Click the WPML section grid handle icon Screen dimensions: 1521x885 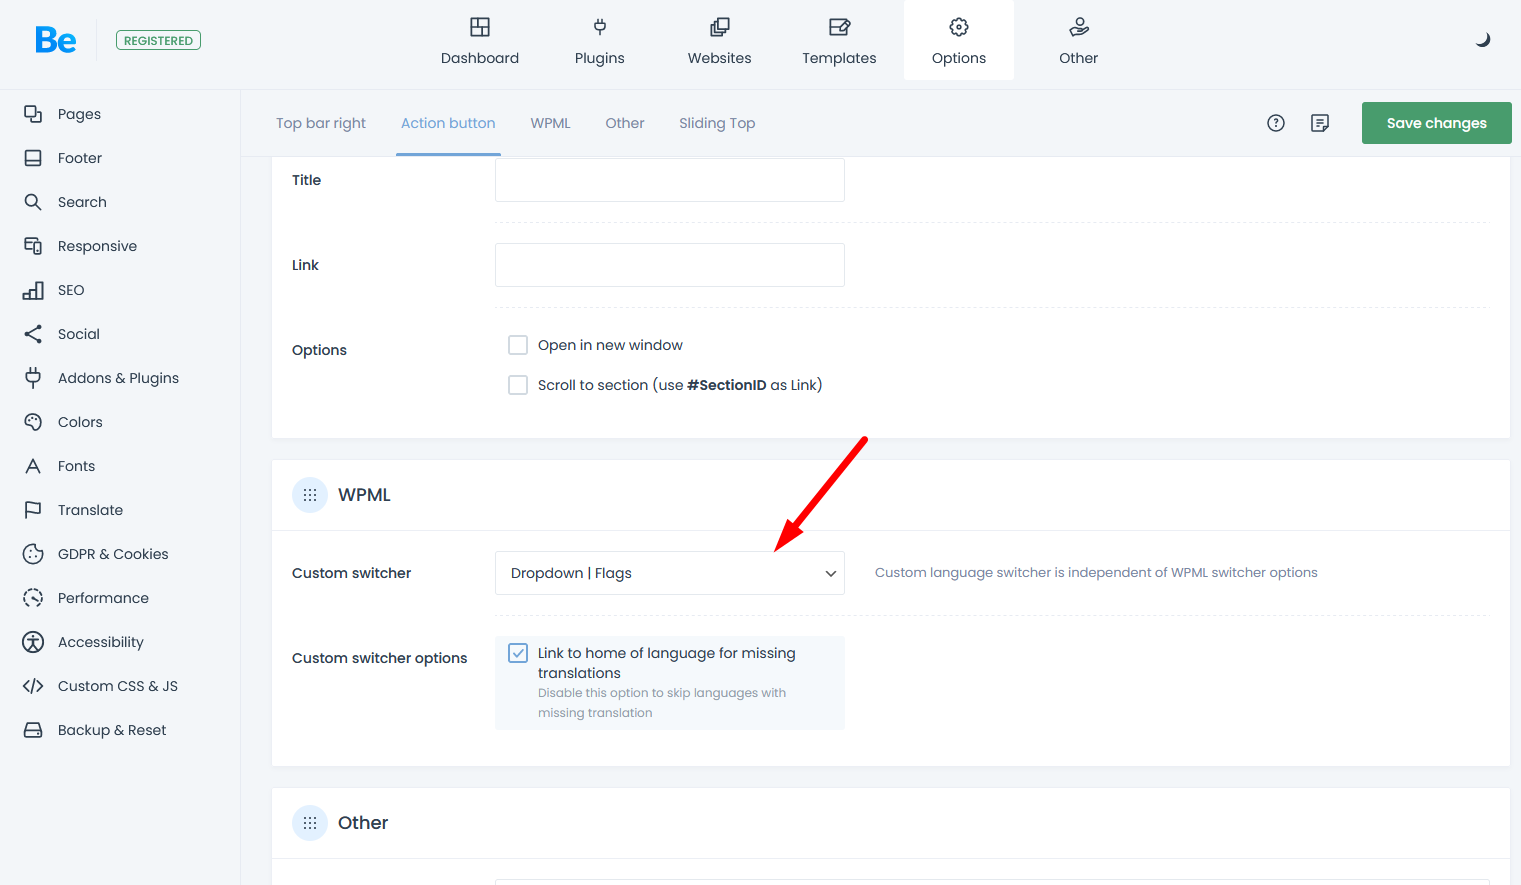pyautogui.click(x=310, y=495)
